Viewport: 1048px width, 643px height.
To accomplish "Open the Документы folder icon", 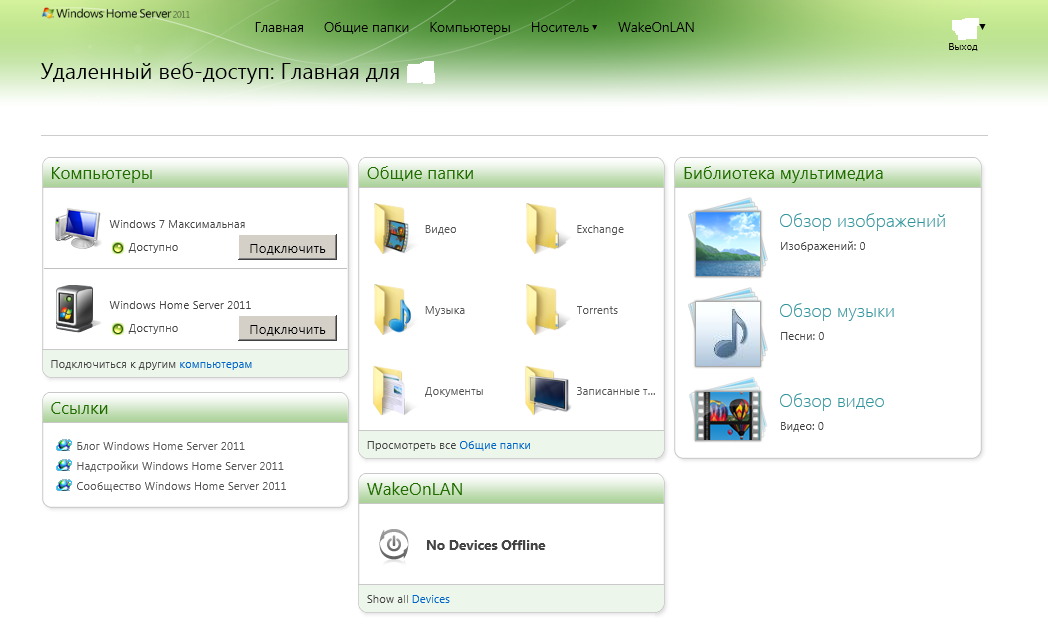I will point(393,391).
